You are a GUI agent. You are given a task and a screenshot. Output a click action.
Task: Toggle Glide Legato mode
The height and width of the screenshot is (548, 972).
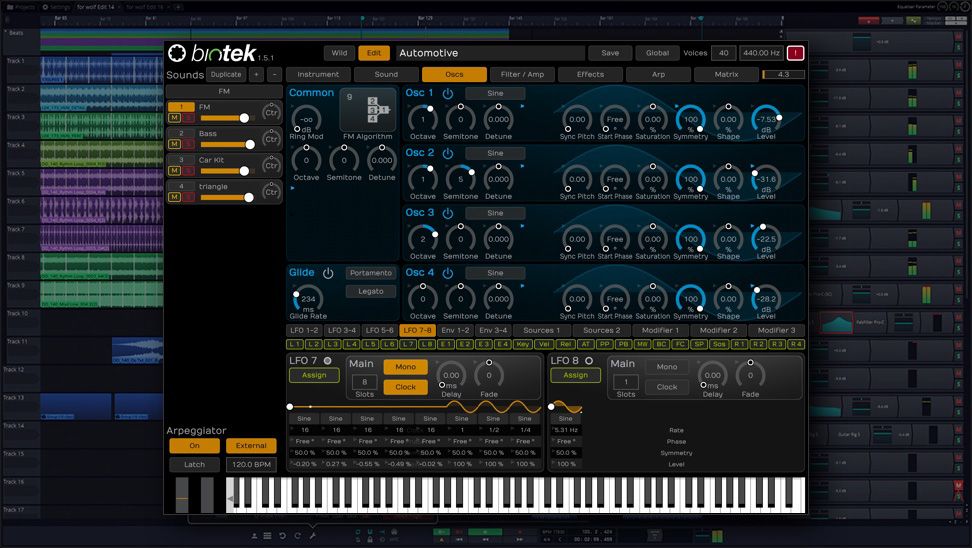(371, 291)
